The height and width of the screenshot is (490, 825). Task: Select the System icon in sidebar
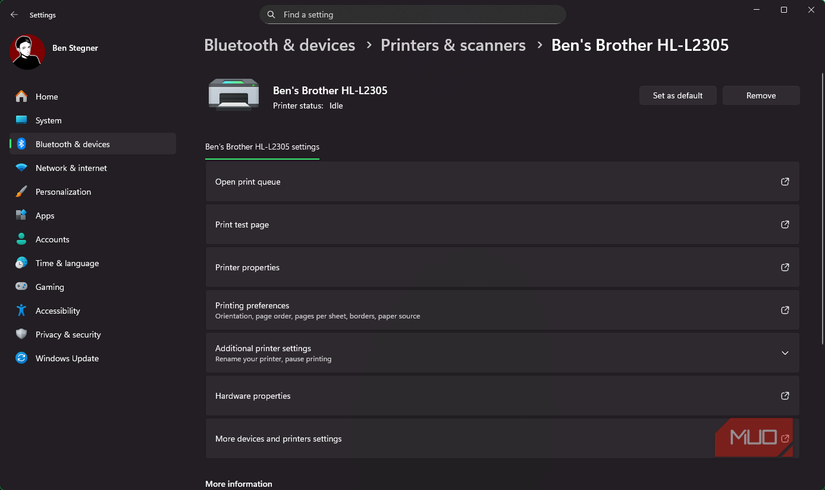(x=21, y=120)
